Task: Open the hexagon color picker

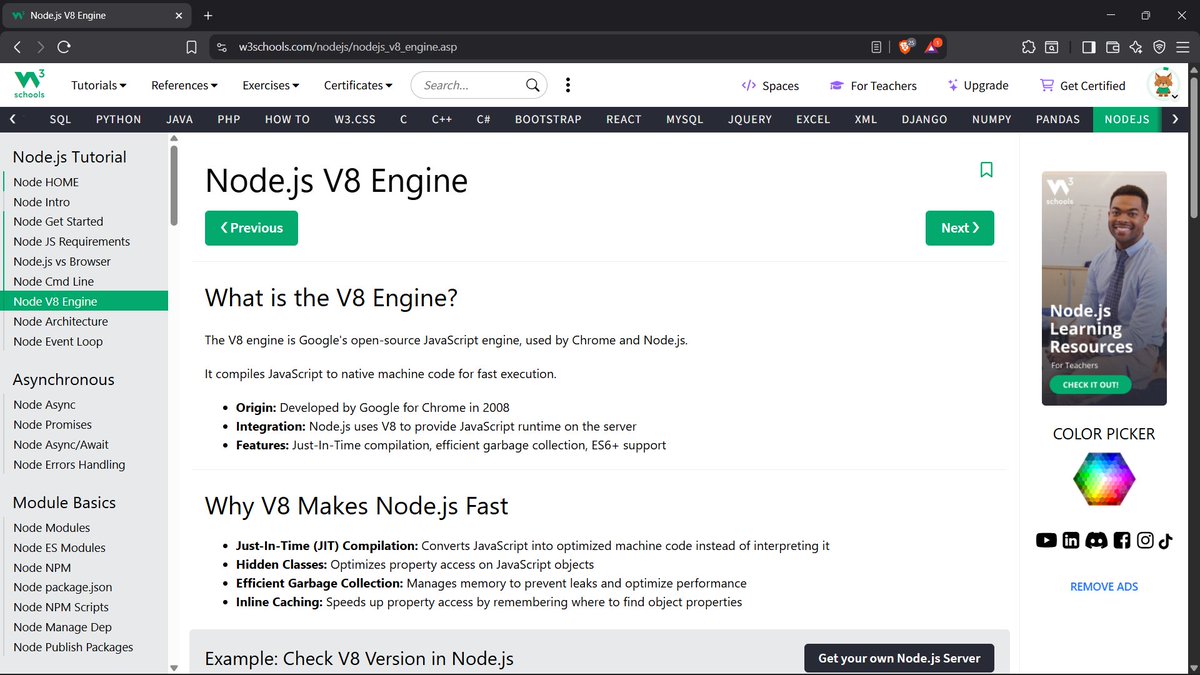Action: pyautogui.click(x=1104, y=479)
